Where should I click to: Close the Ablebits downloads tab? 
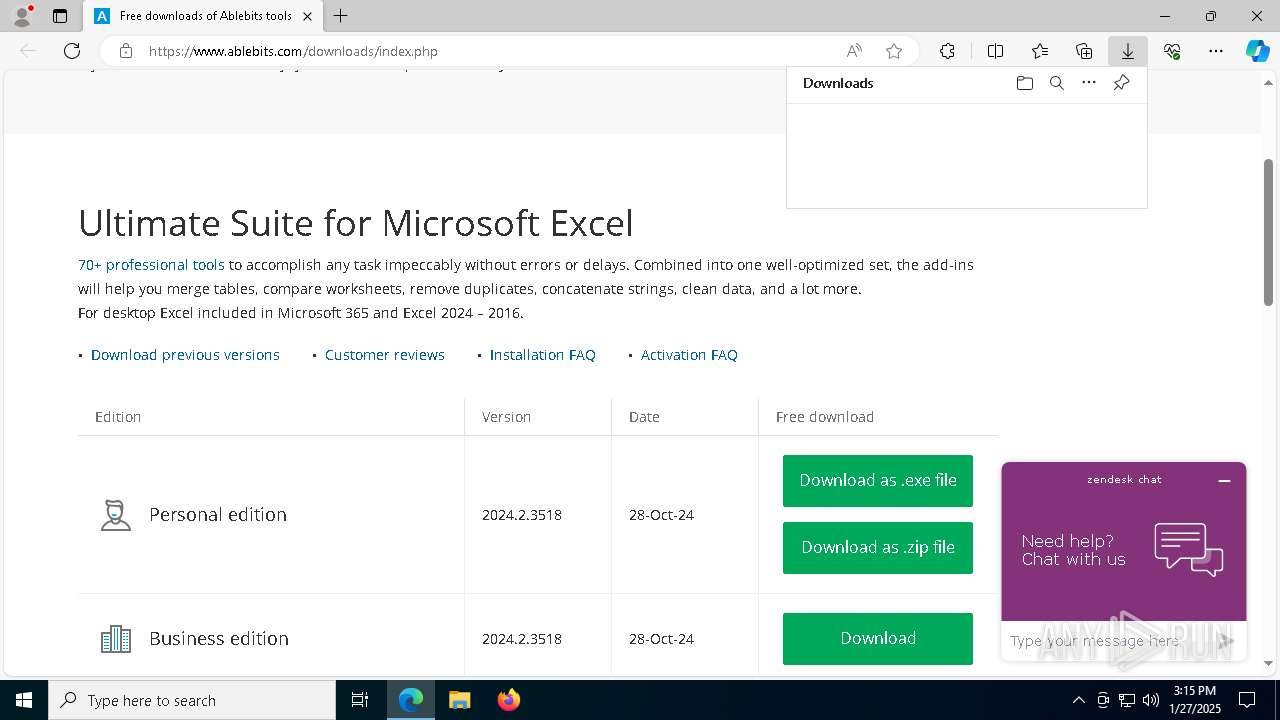(307, 16)
